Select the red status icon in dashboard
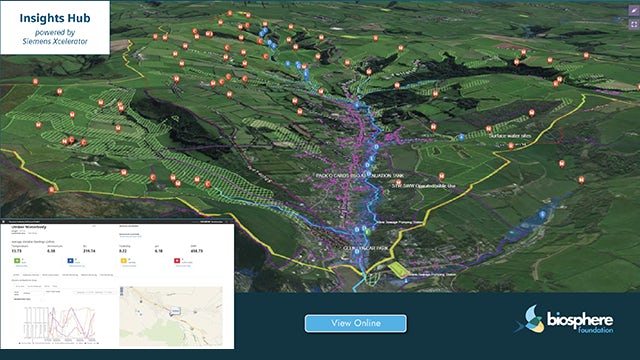This screenshot has height=360, width=640. point(177,260)
